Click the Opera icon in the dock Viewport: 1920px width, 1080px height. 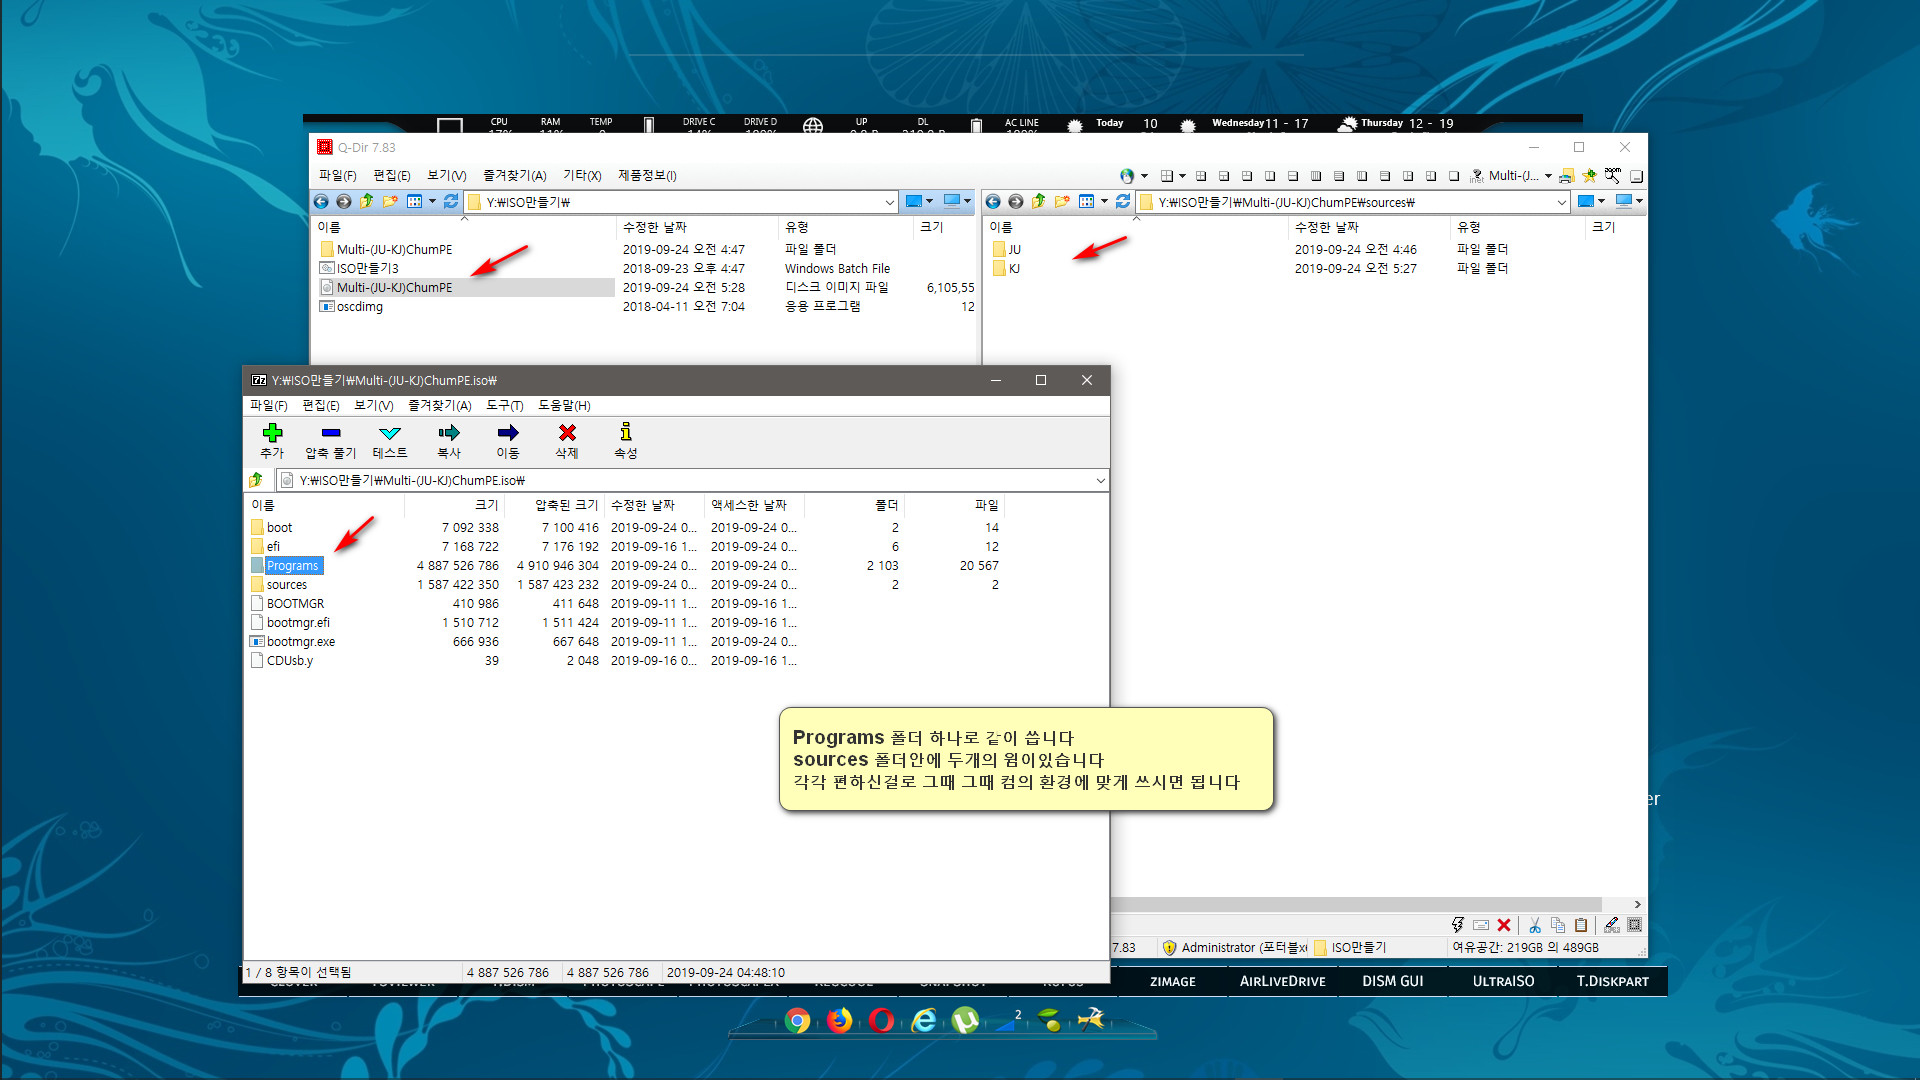882,1020
